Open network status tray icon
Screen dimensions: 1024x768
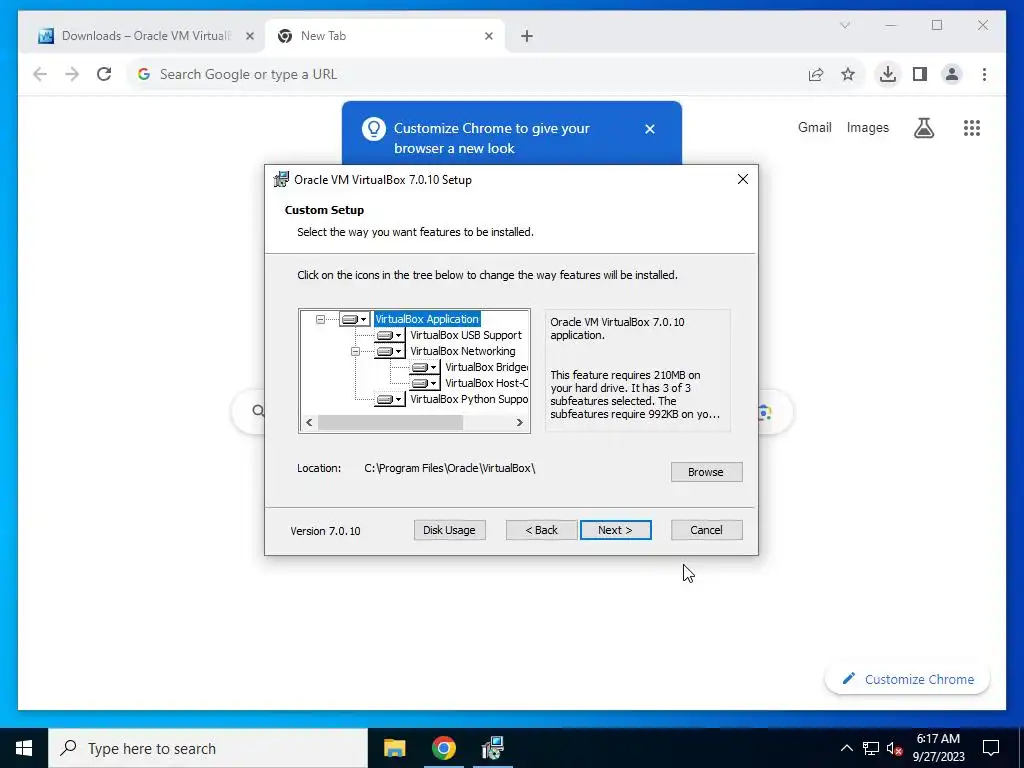coord(871,748)
